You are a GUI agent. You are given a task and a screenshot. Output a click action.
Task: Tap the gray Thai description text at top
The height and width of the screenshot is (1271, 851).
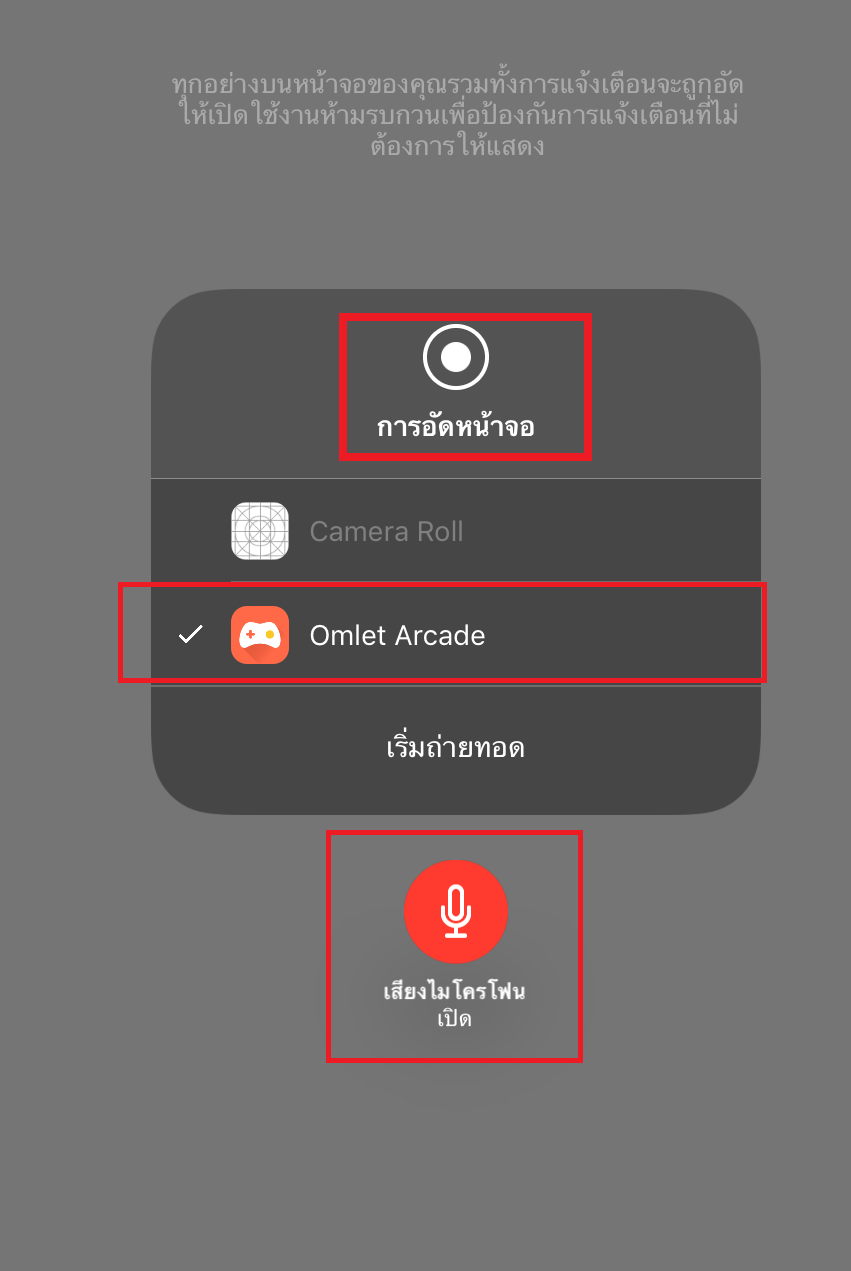tap(456, 114)
